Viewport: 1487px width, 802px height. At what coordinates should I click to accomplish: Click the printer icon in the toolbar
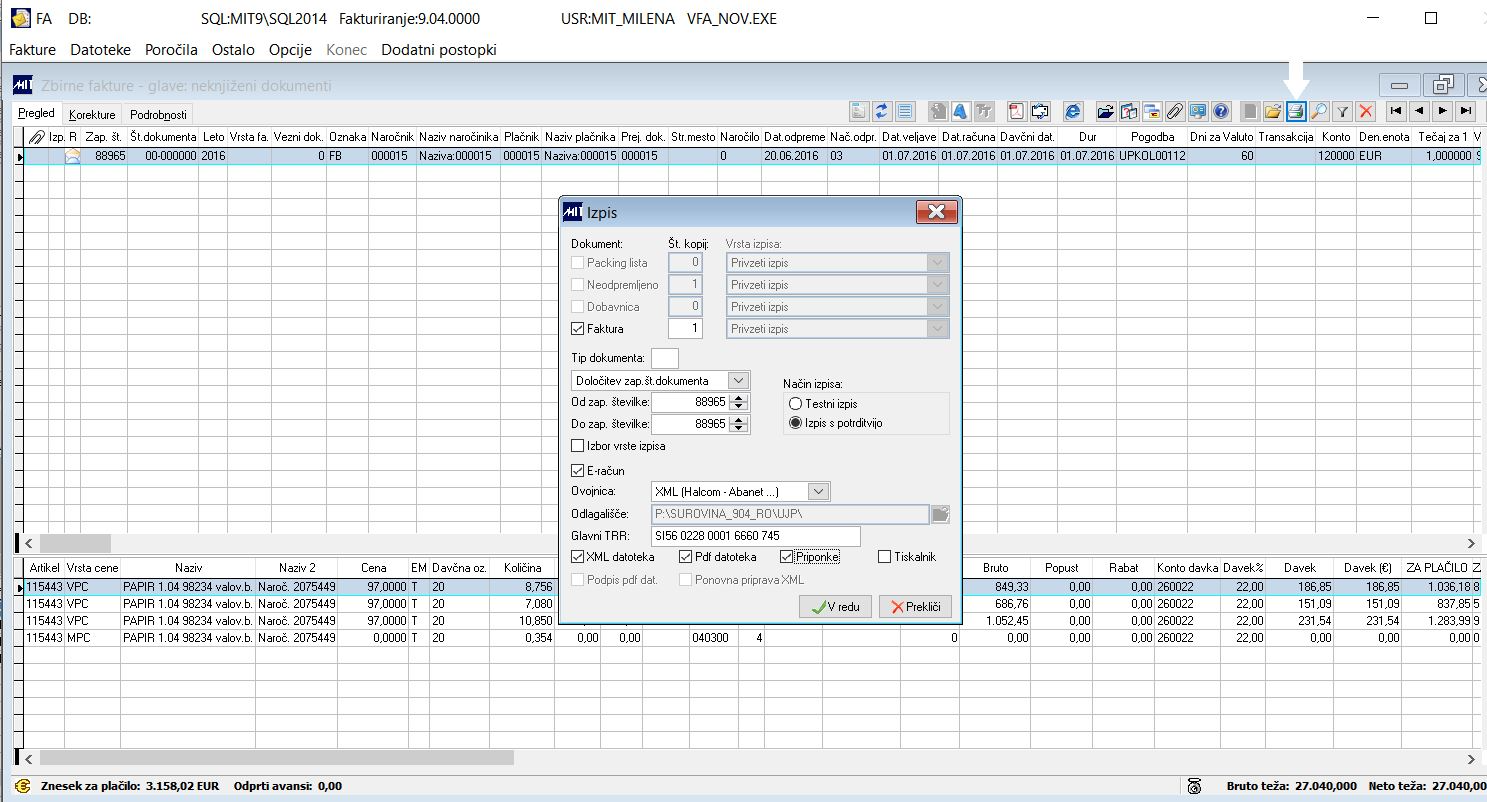tap(1296, 111)
